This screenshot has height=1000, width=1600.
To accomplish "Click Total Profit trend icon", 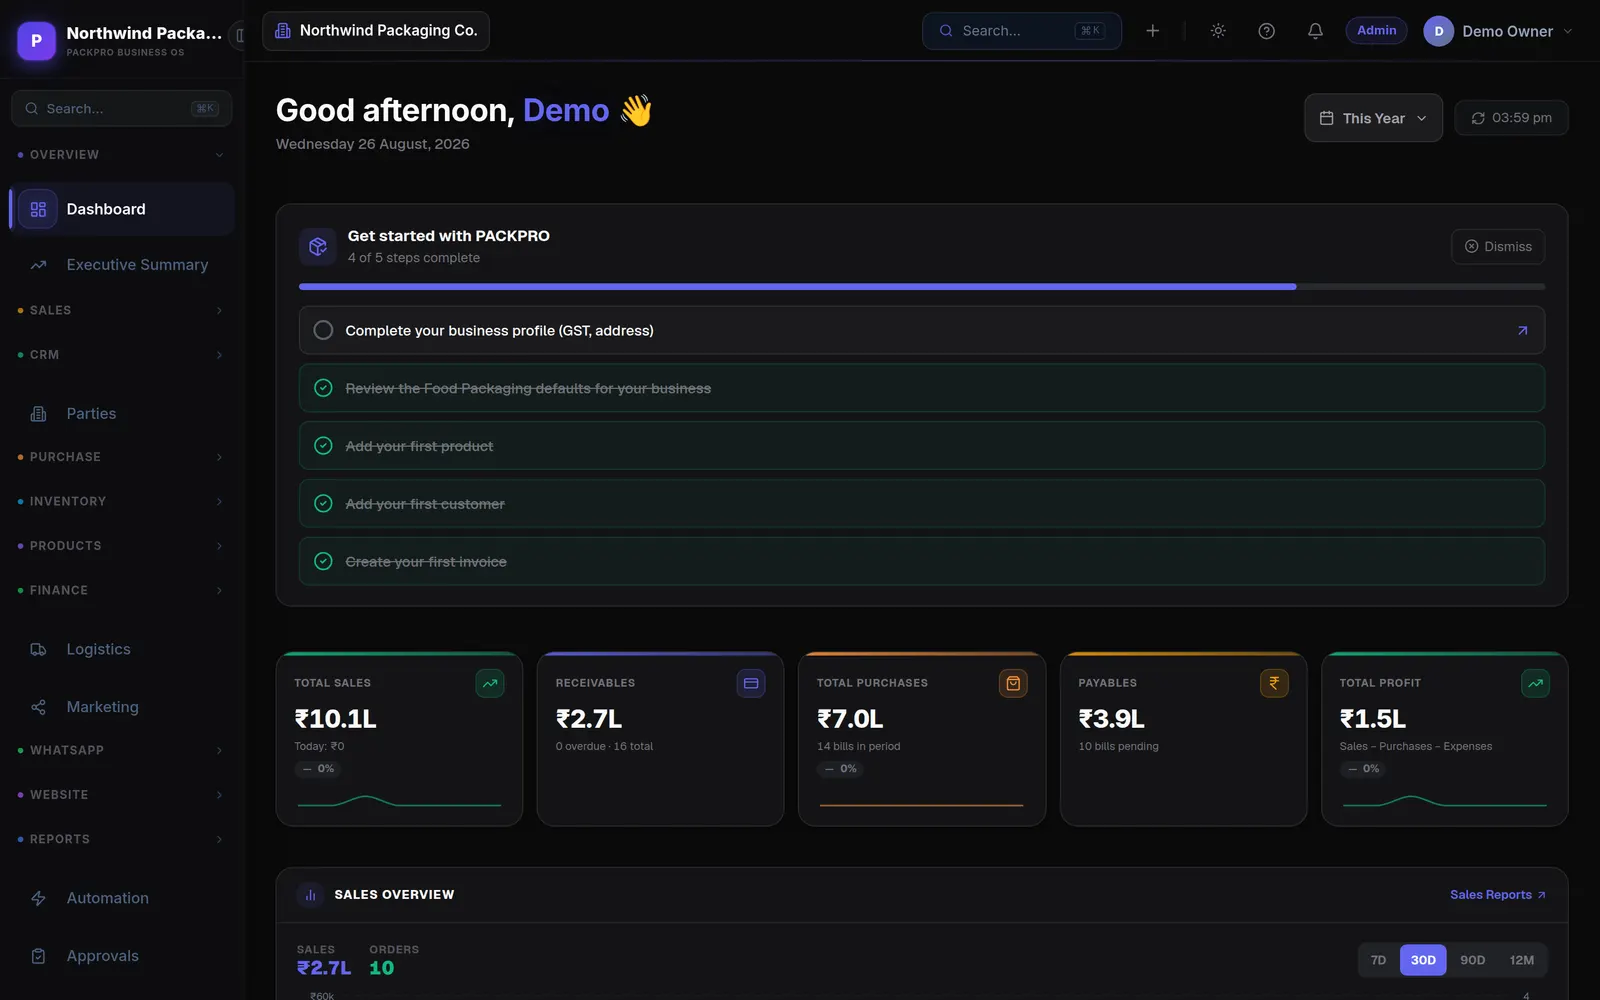I will (x=1535, y=684).
